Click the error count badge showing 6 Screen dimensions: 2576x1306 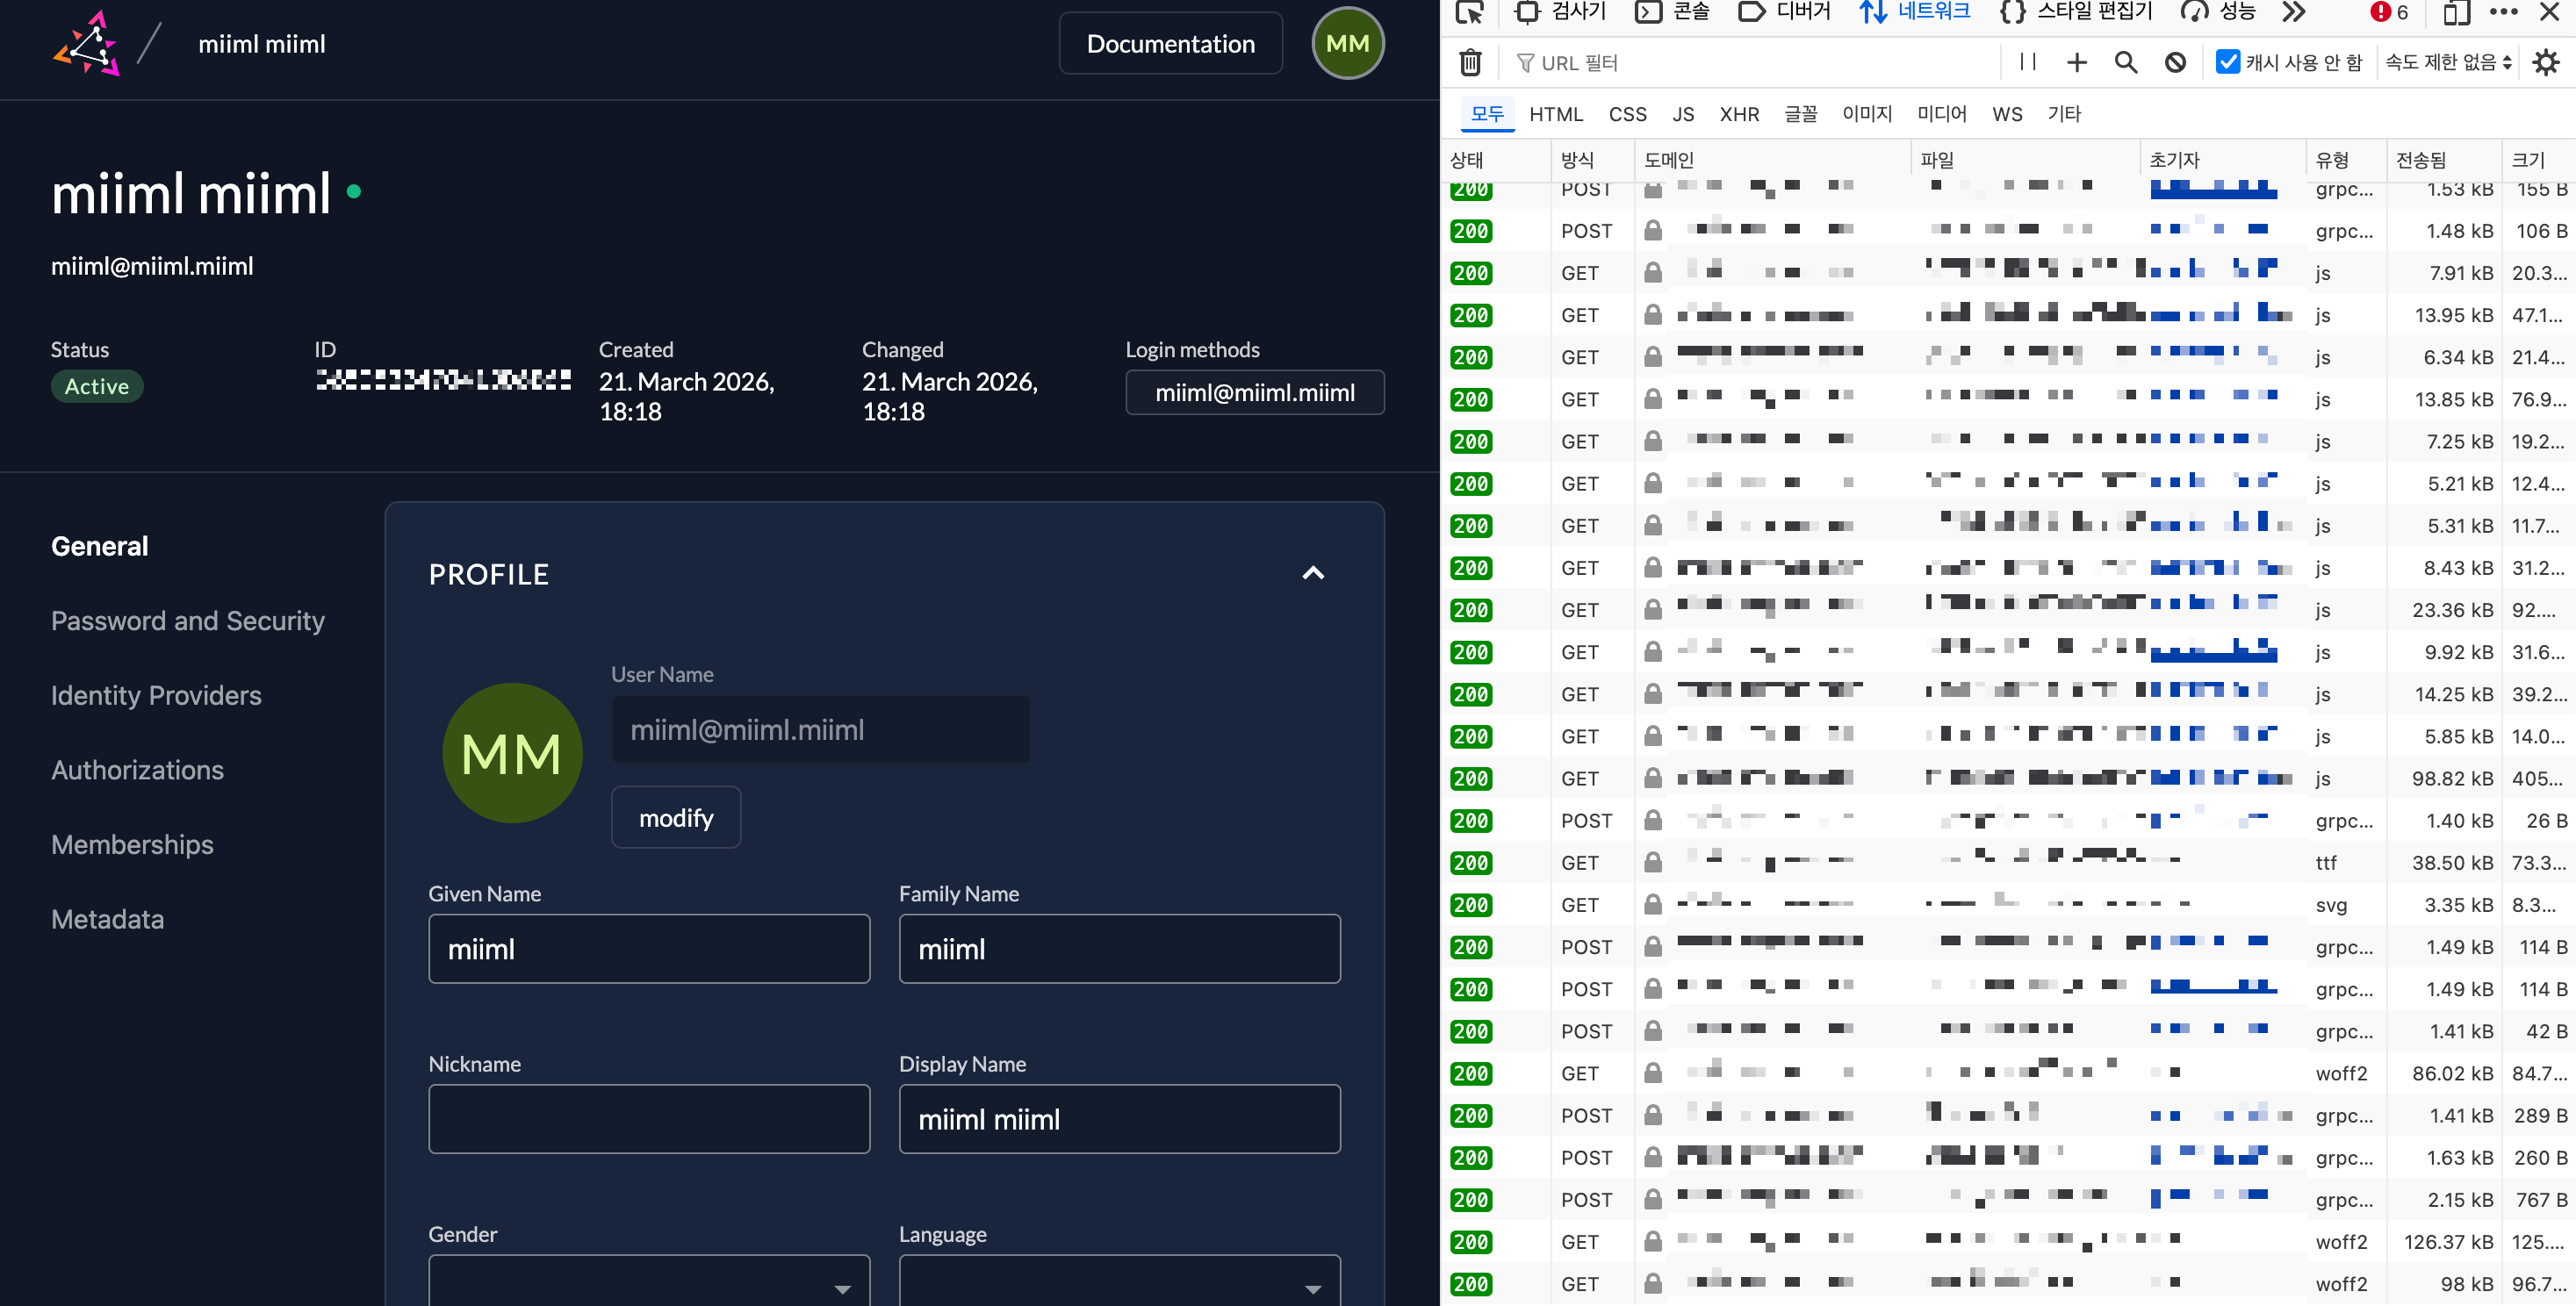(2390, 12)
